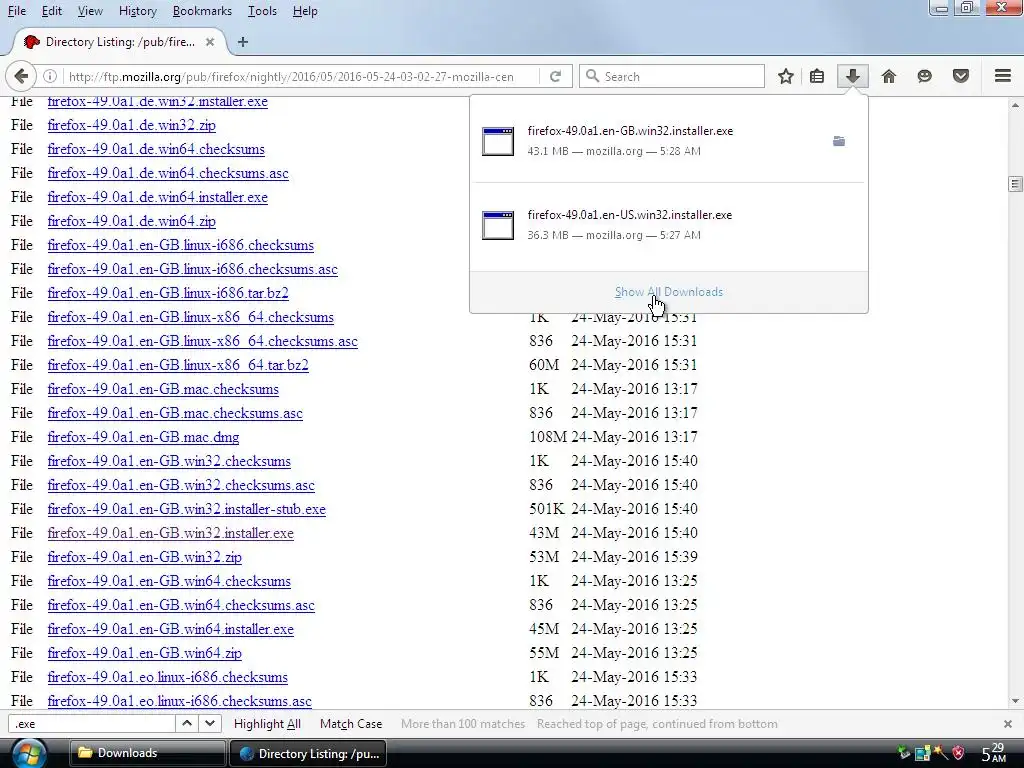Click the Back arrow button
Image resolution: width=1024 pixels, height=768 pixels.
[x=20, y=76]
